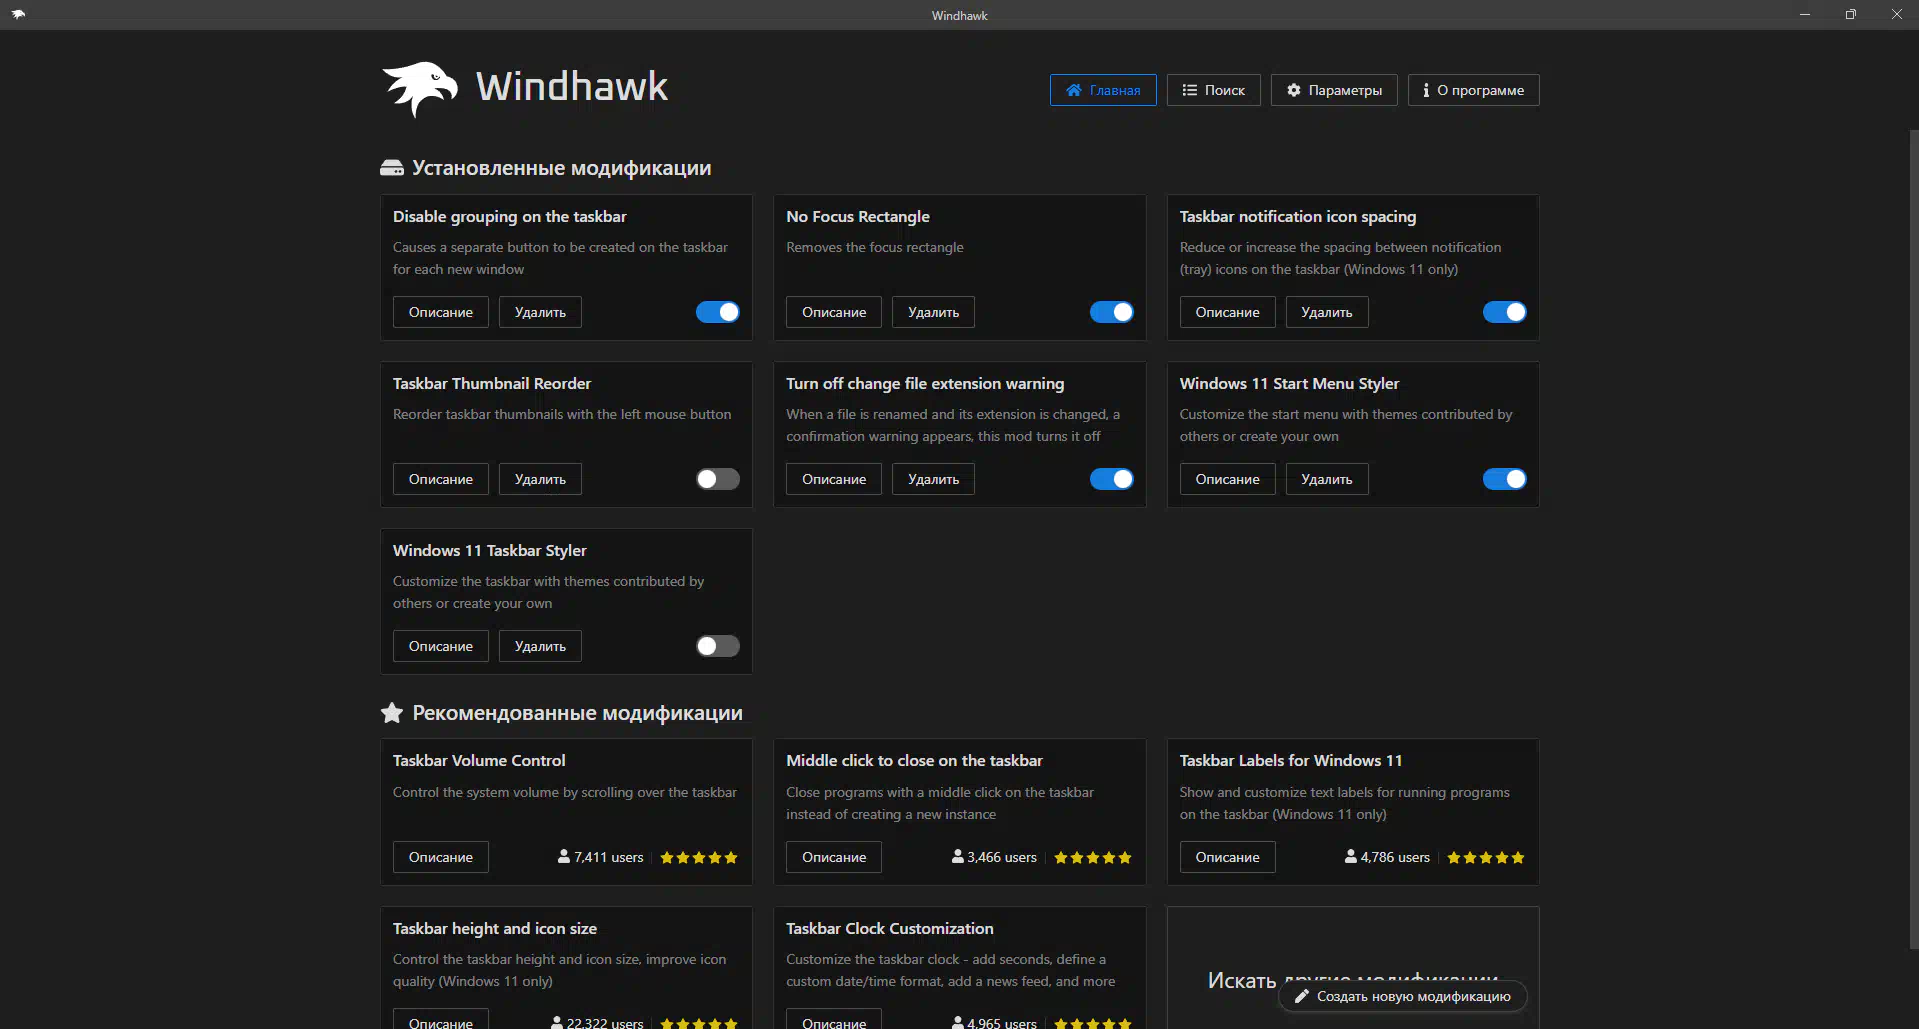Click the recommended mods star icon
Screen dimensions: 1919x1029
click(392, 713)
